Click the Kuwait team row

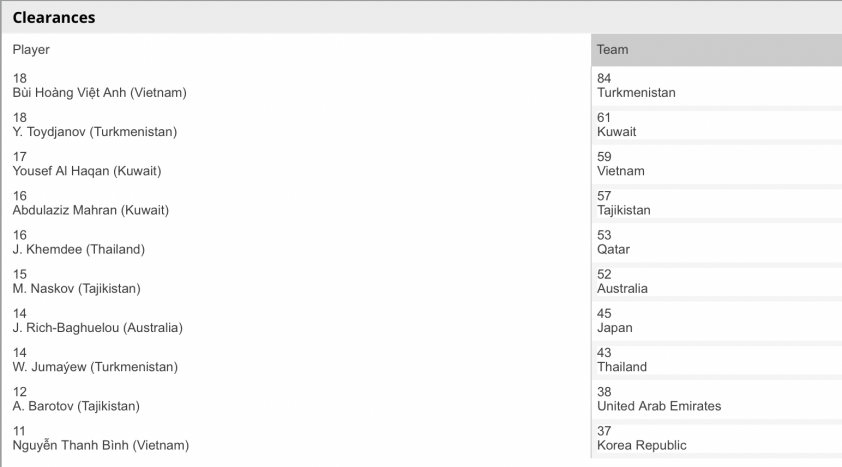(x=716, y=125)
